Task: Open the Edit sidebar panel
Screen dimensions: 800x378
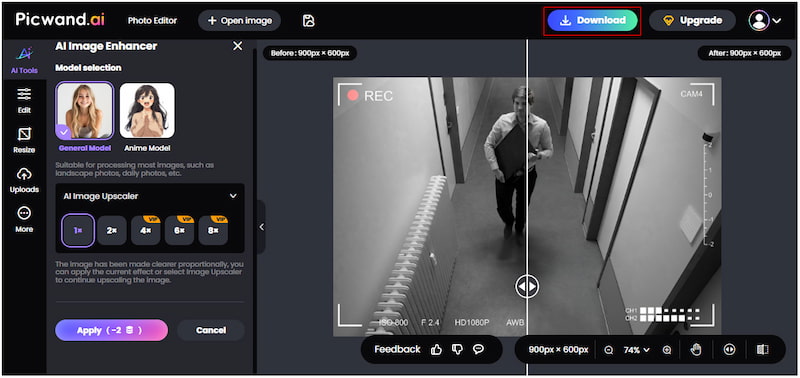Action: [x=24, y=100]
